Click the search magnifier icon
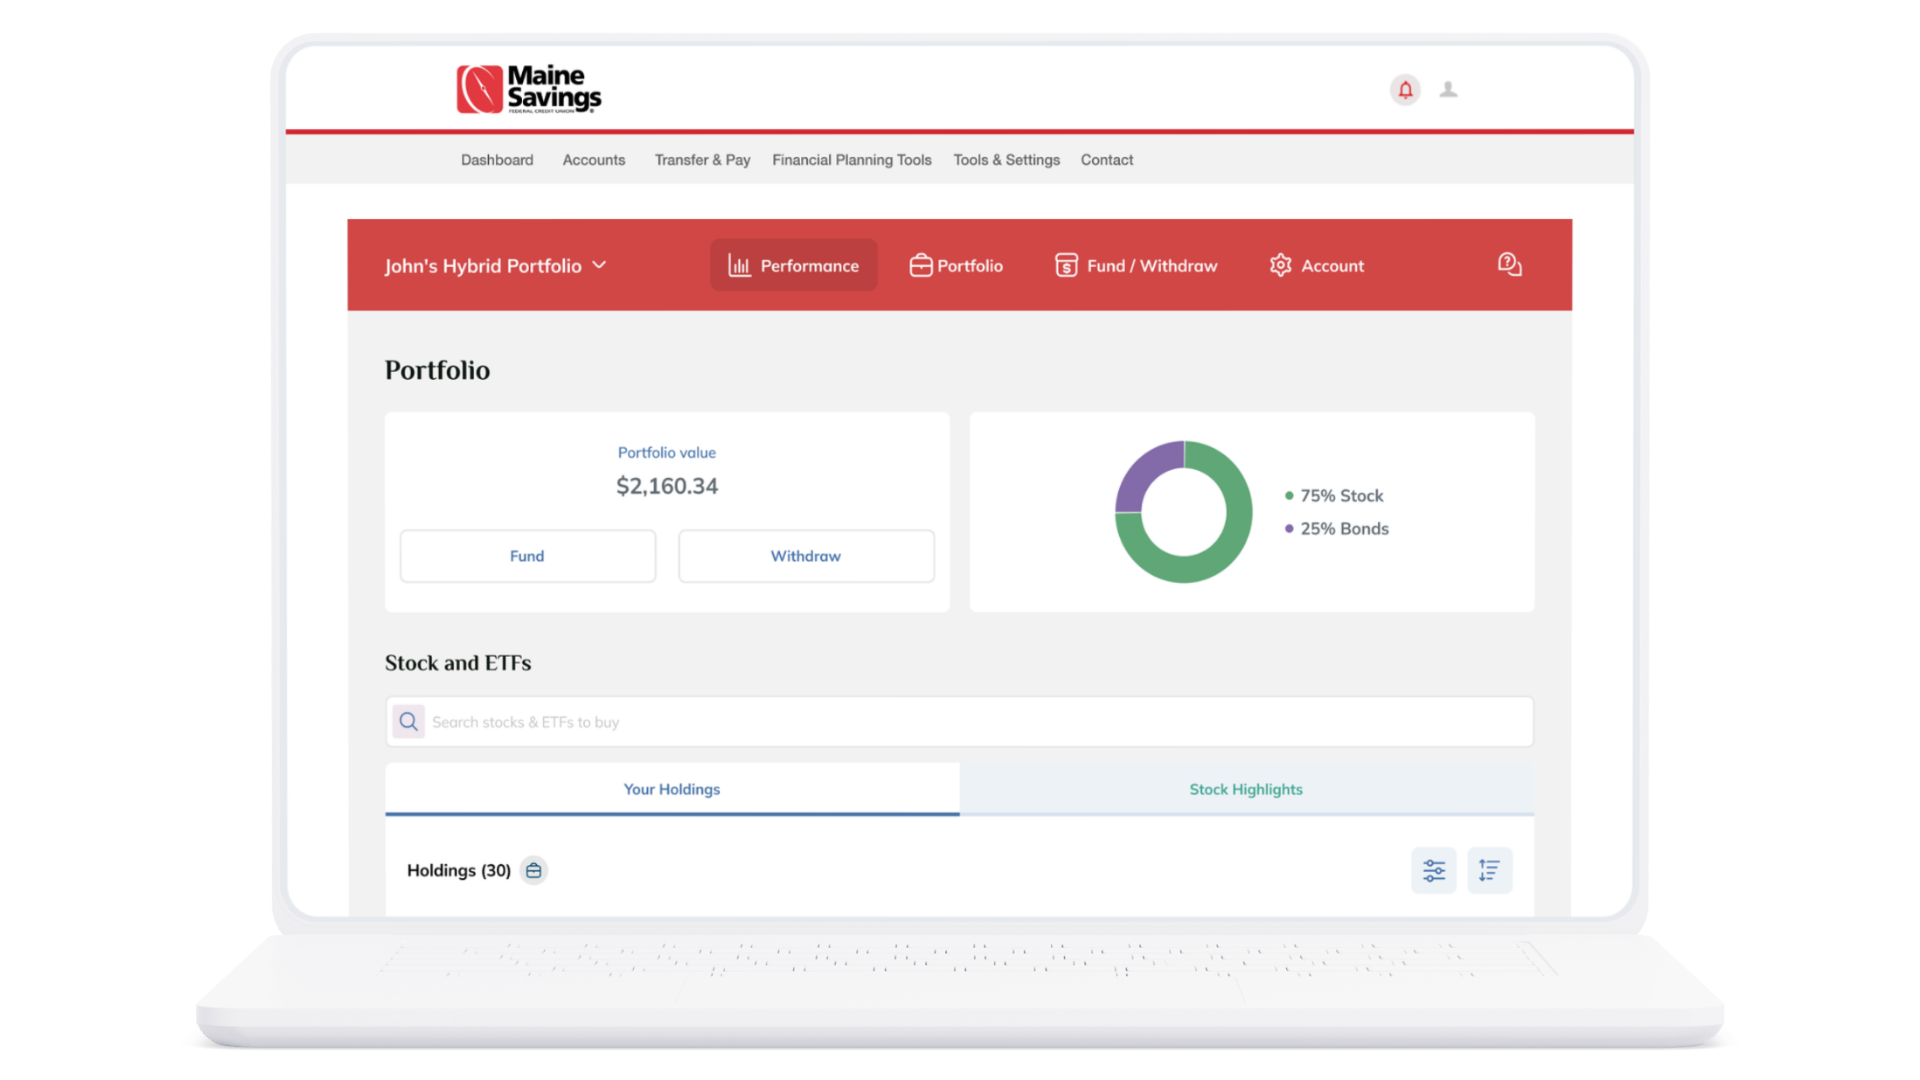 point(409,722)
